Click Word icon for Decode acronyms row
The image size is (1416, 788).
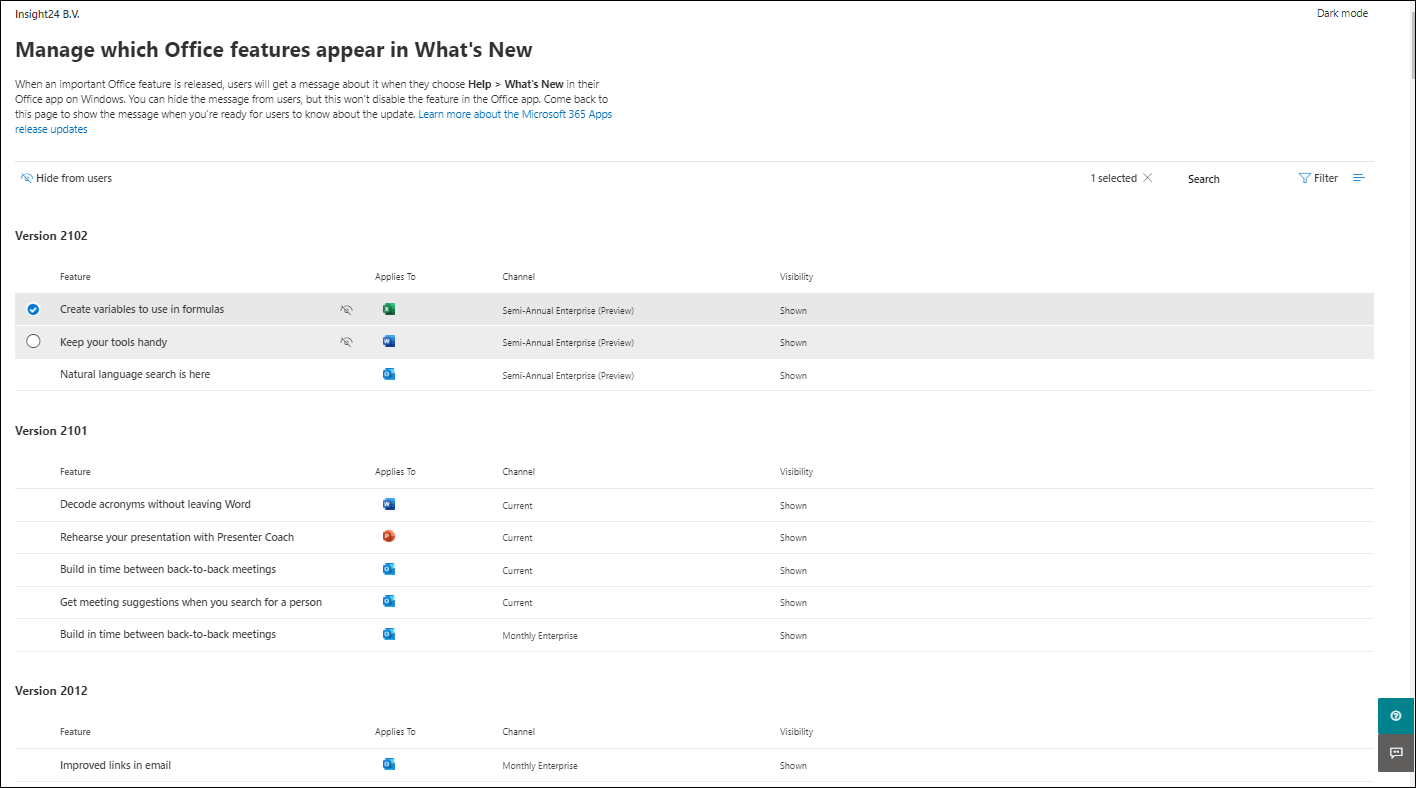(389, 504)
